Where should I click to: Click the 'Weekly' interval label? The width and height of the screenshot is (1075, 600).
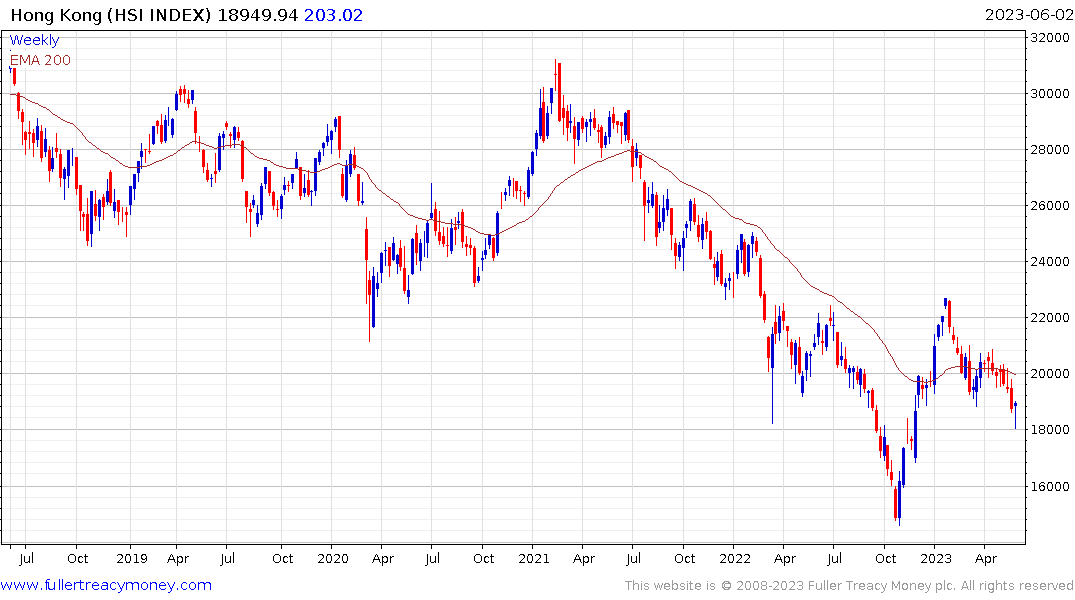(x=34, y=40)
